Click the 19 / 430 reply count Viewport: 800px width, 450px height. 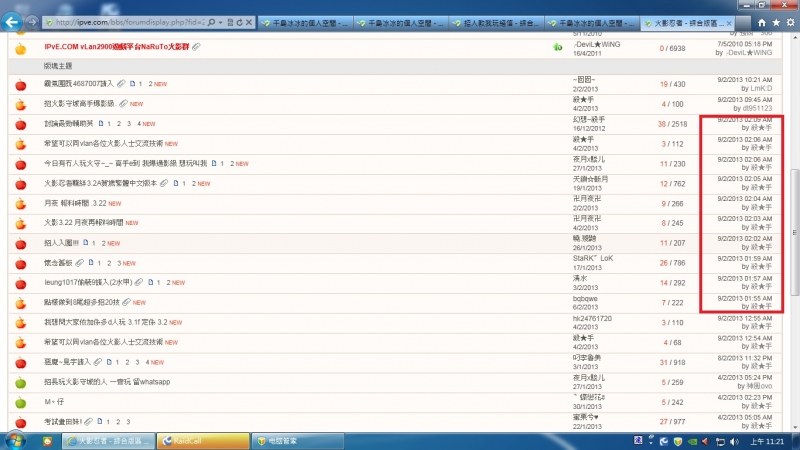[672, 84]
